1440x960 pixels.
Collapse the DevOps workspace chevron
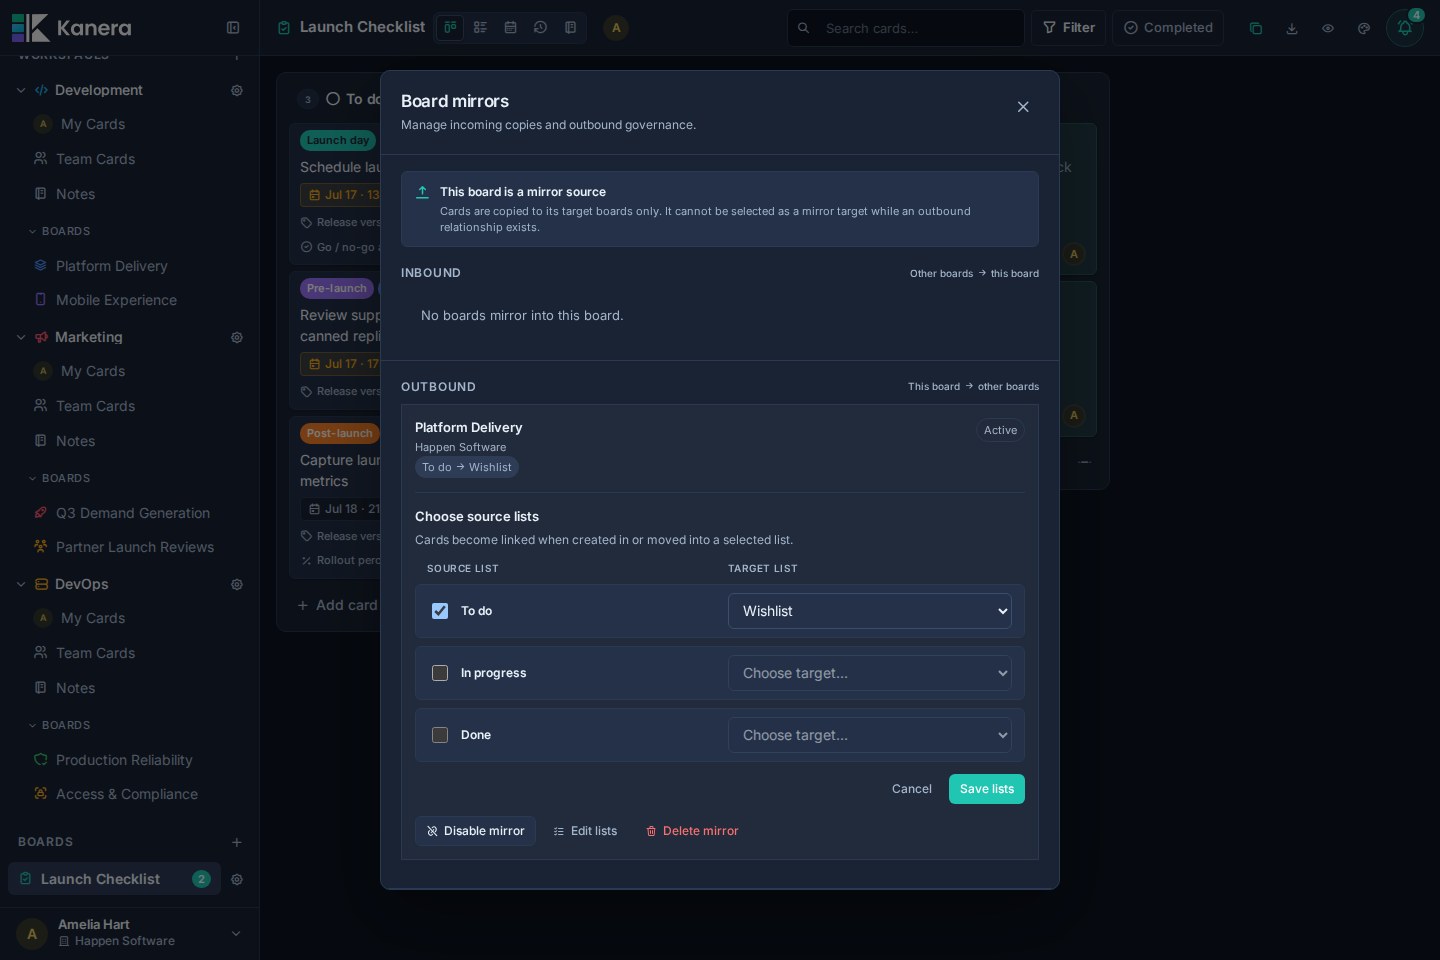click(21, 584)
